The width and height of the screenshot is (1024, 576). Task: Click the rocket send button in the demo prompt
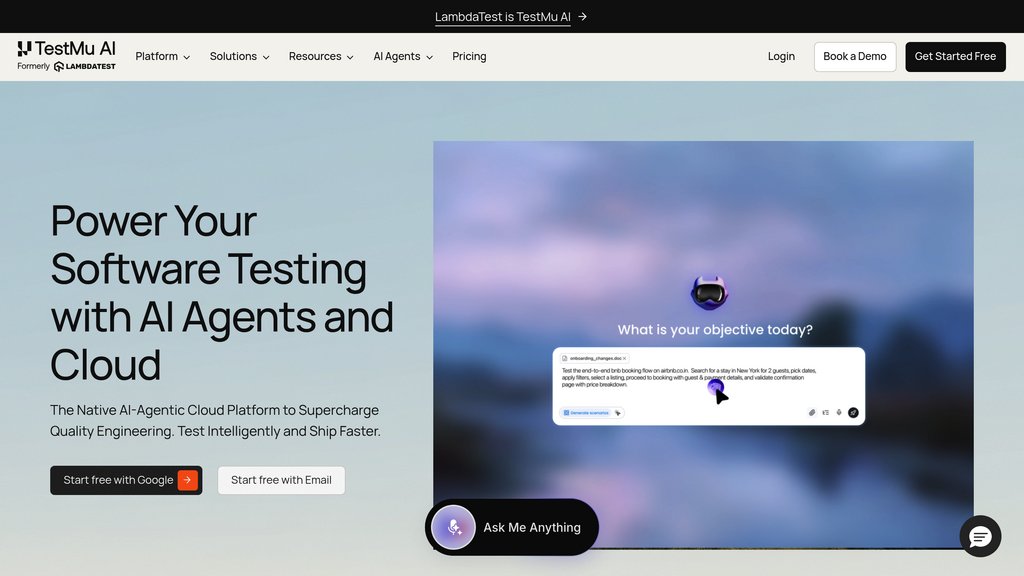(x=853, y=413)
